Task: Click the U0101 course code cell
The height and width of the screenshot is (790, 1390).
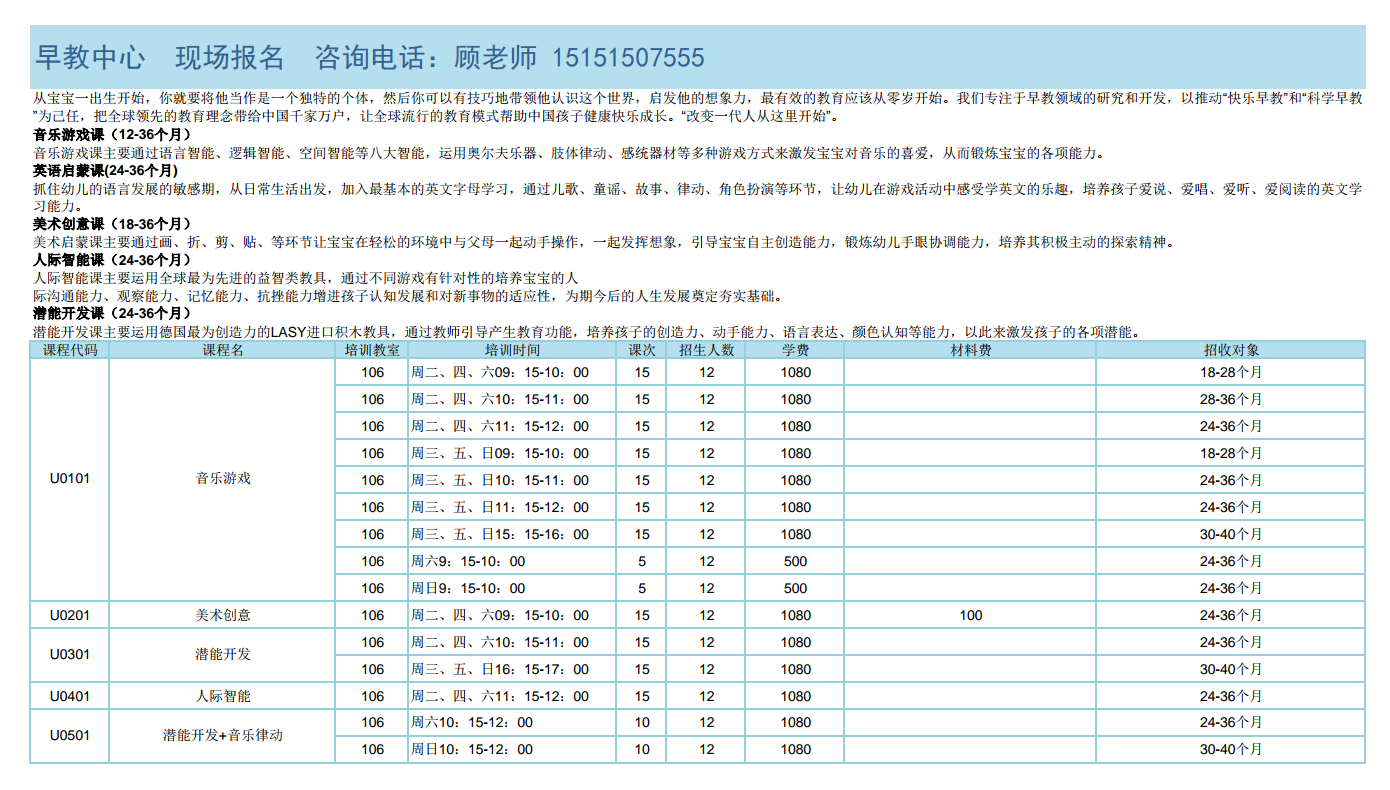Action: click(x=70, y=479)
